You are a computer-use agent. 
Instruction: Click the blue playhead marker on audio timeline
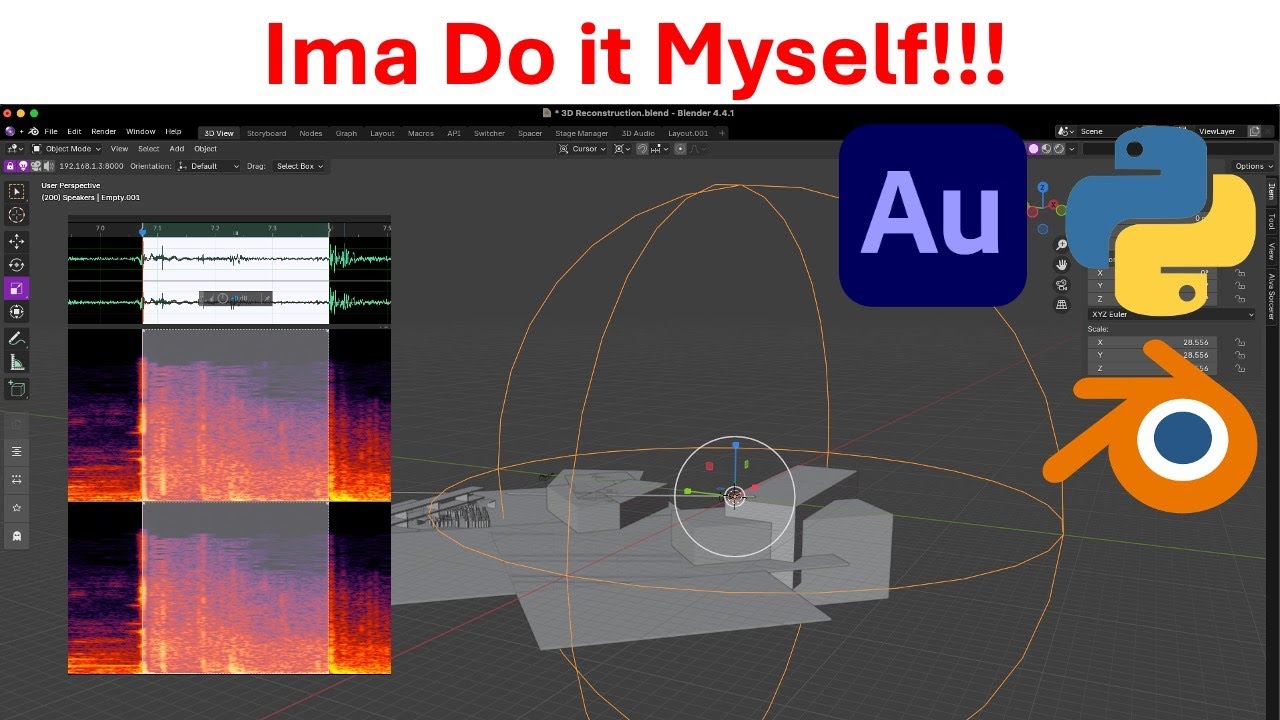tap(142, 232)
